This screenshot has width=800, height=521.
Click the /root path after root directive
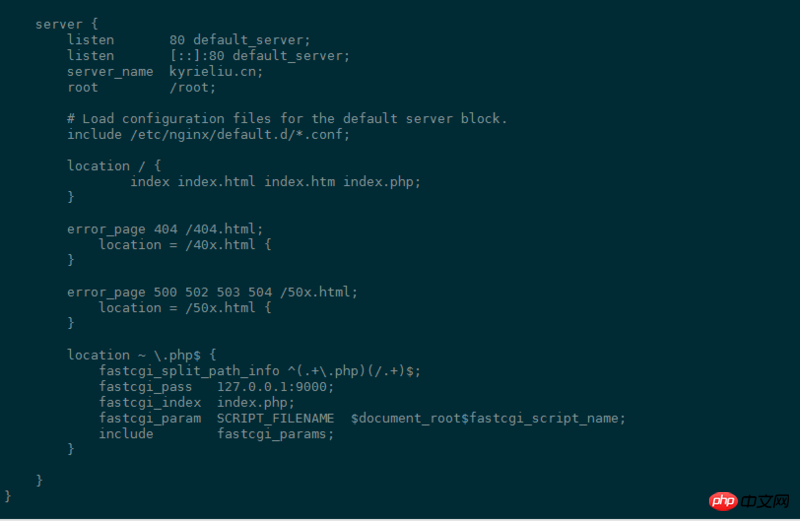[x=192, y=87]
